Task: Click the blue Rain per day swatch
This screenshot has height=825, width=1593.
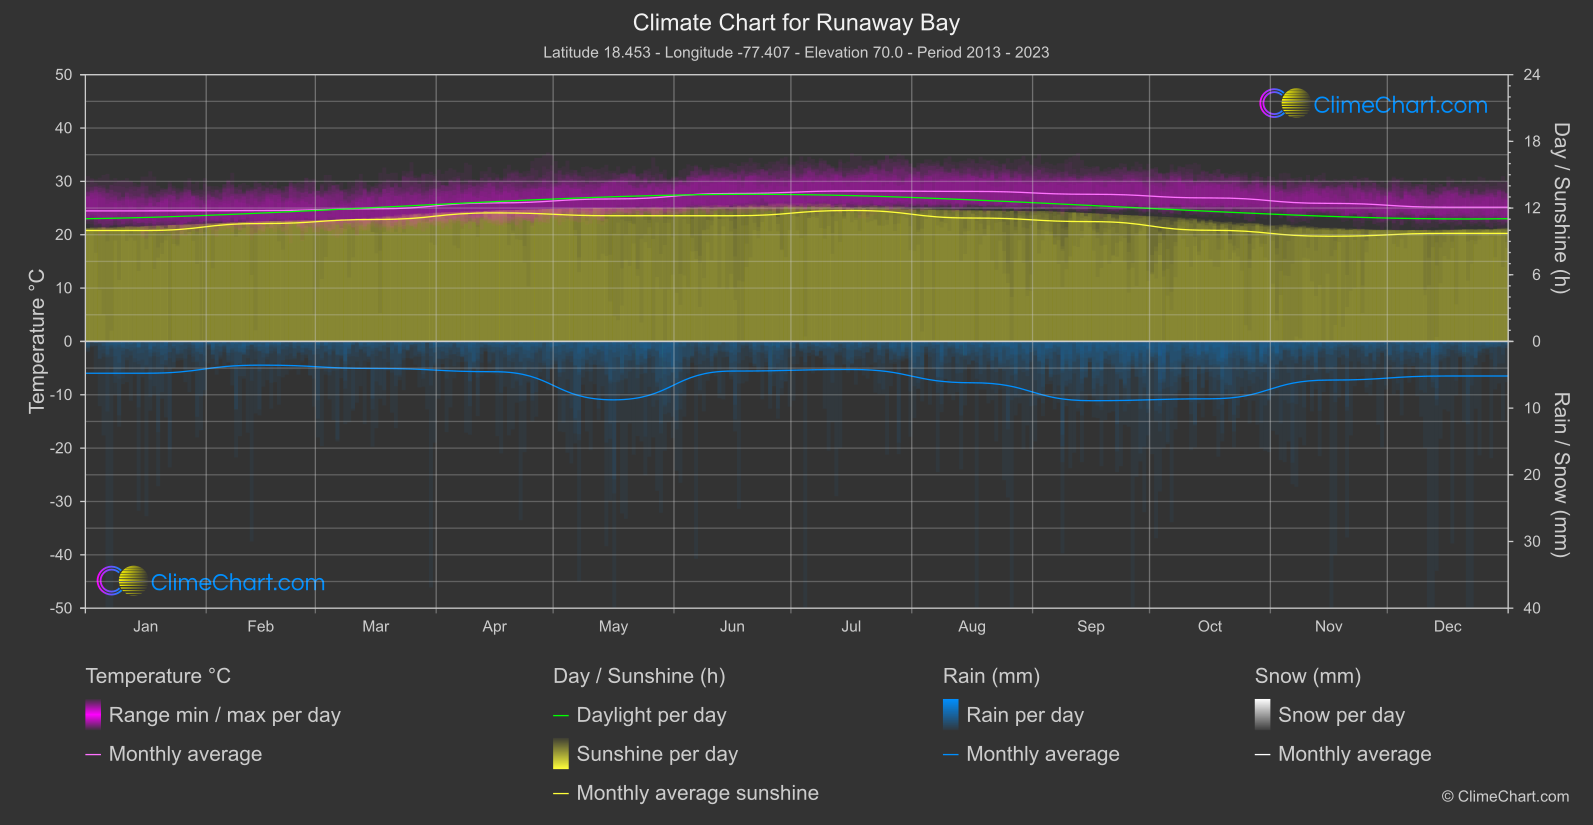Action: tap(951, 715)
